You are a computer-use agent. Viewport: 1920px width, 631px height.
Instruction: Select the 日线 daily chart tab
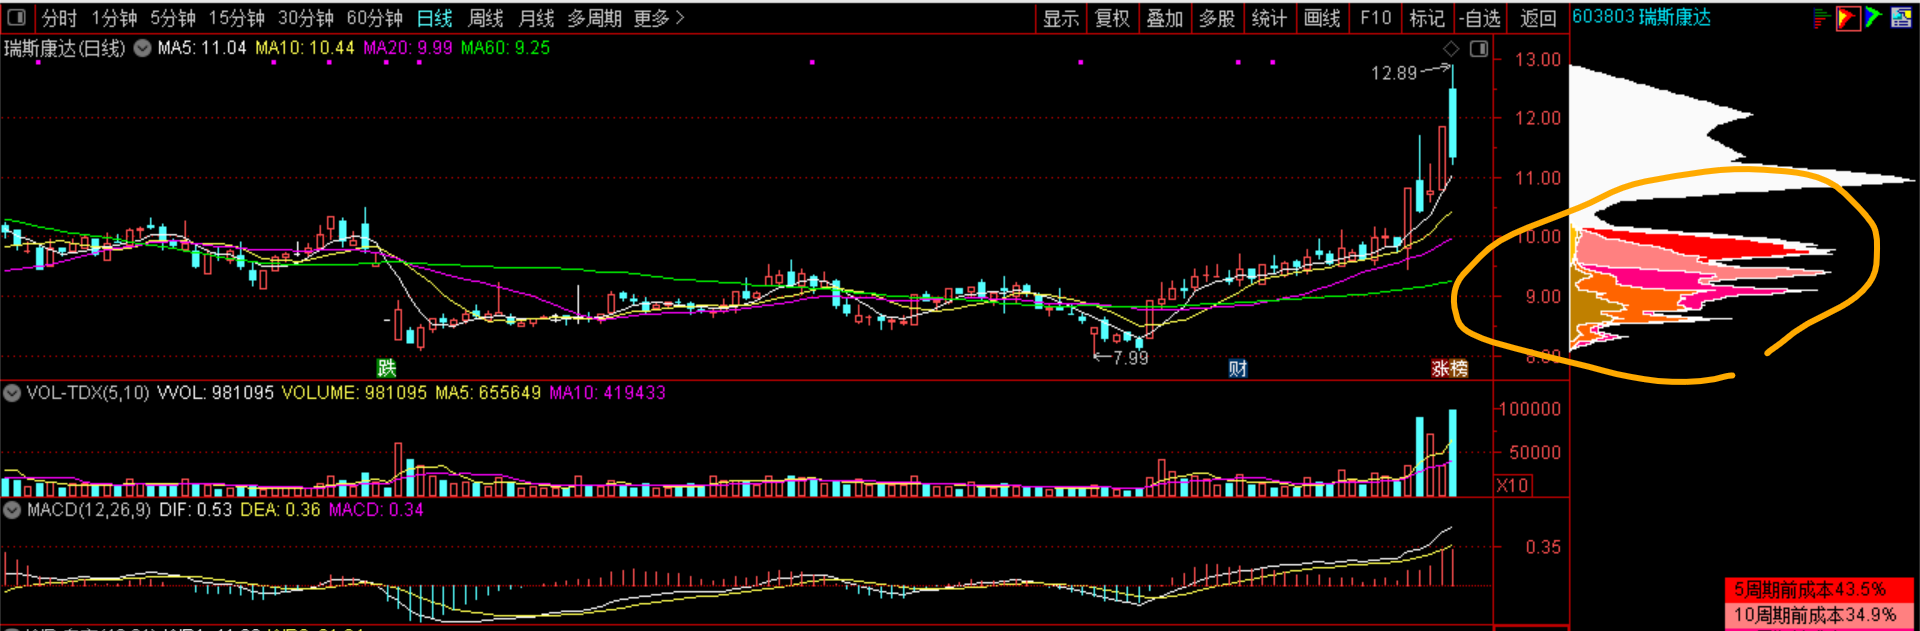click(x=434, y=18)
